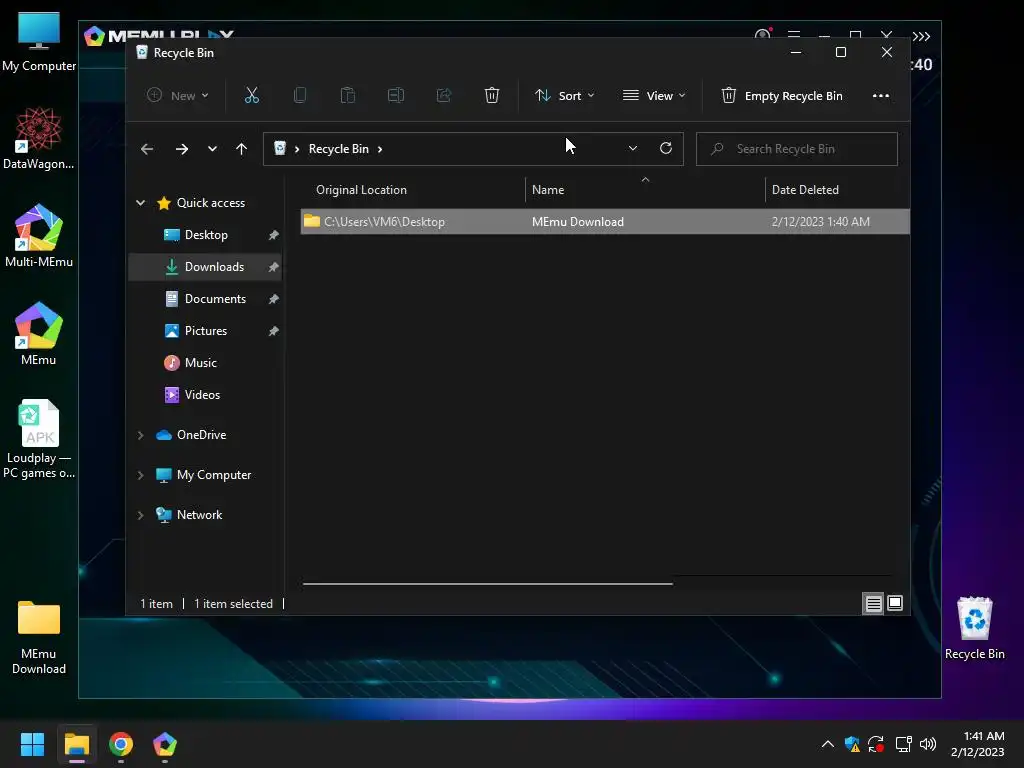Open the clock and date flyout
Screen dimensions: 1024x768
[978, 744]
